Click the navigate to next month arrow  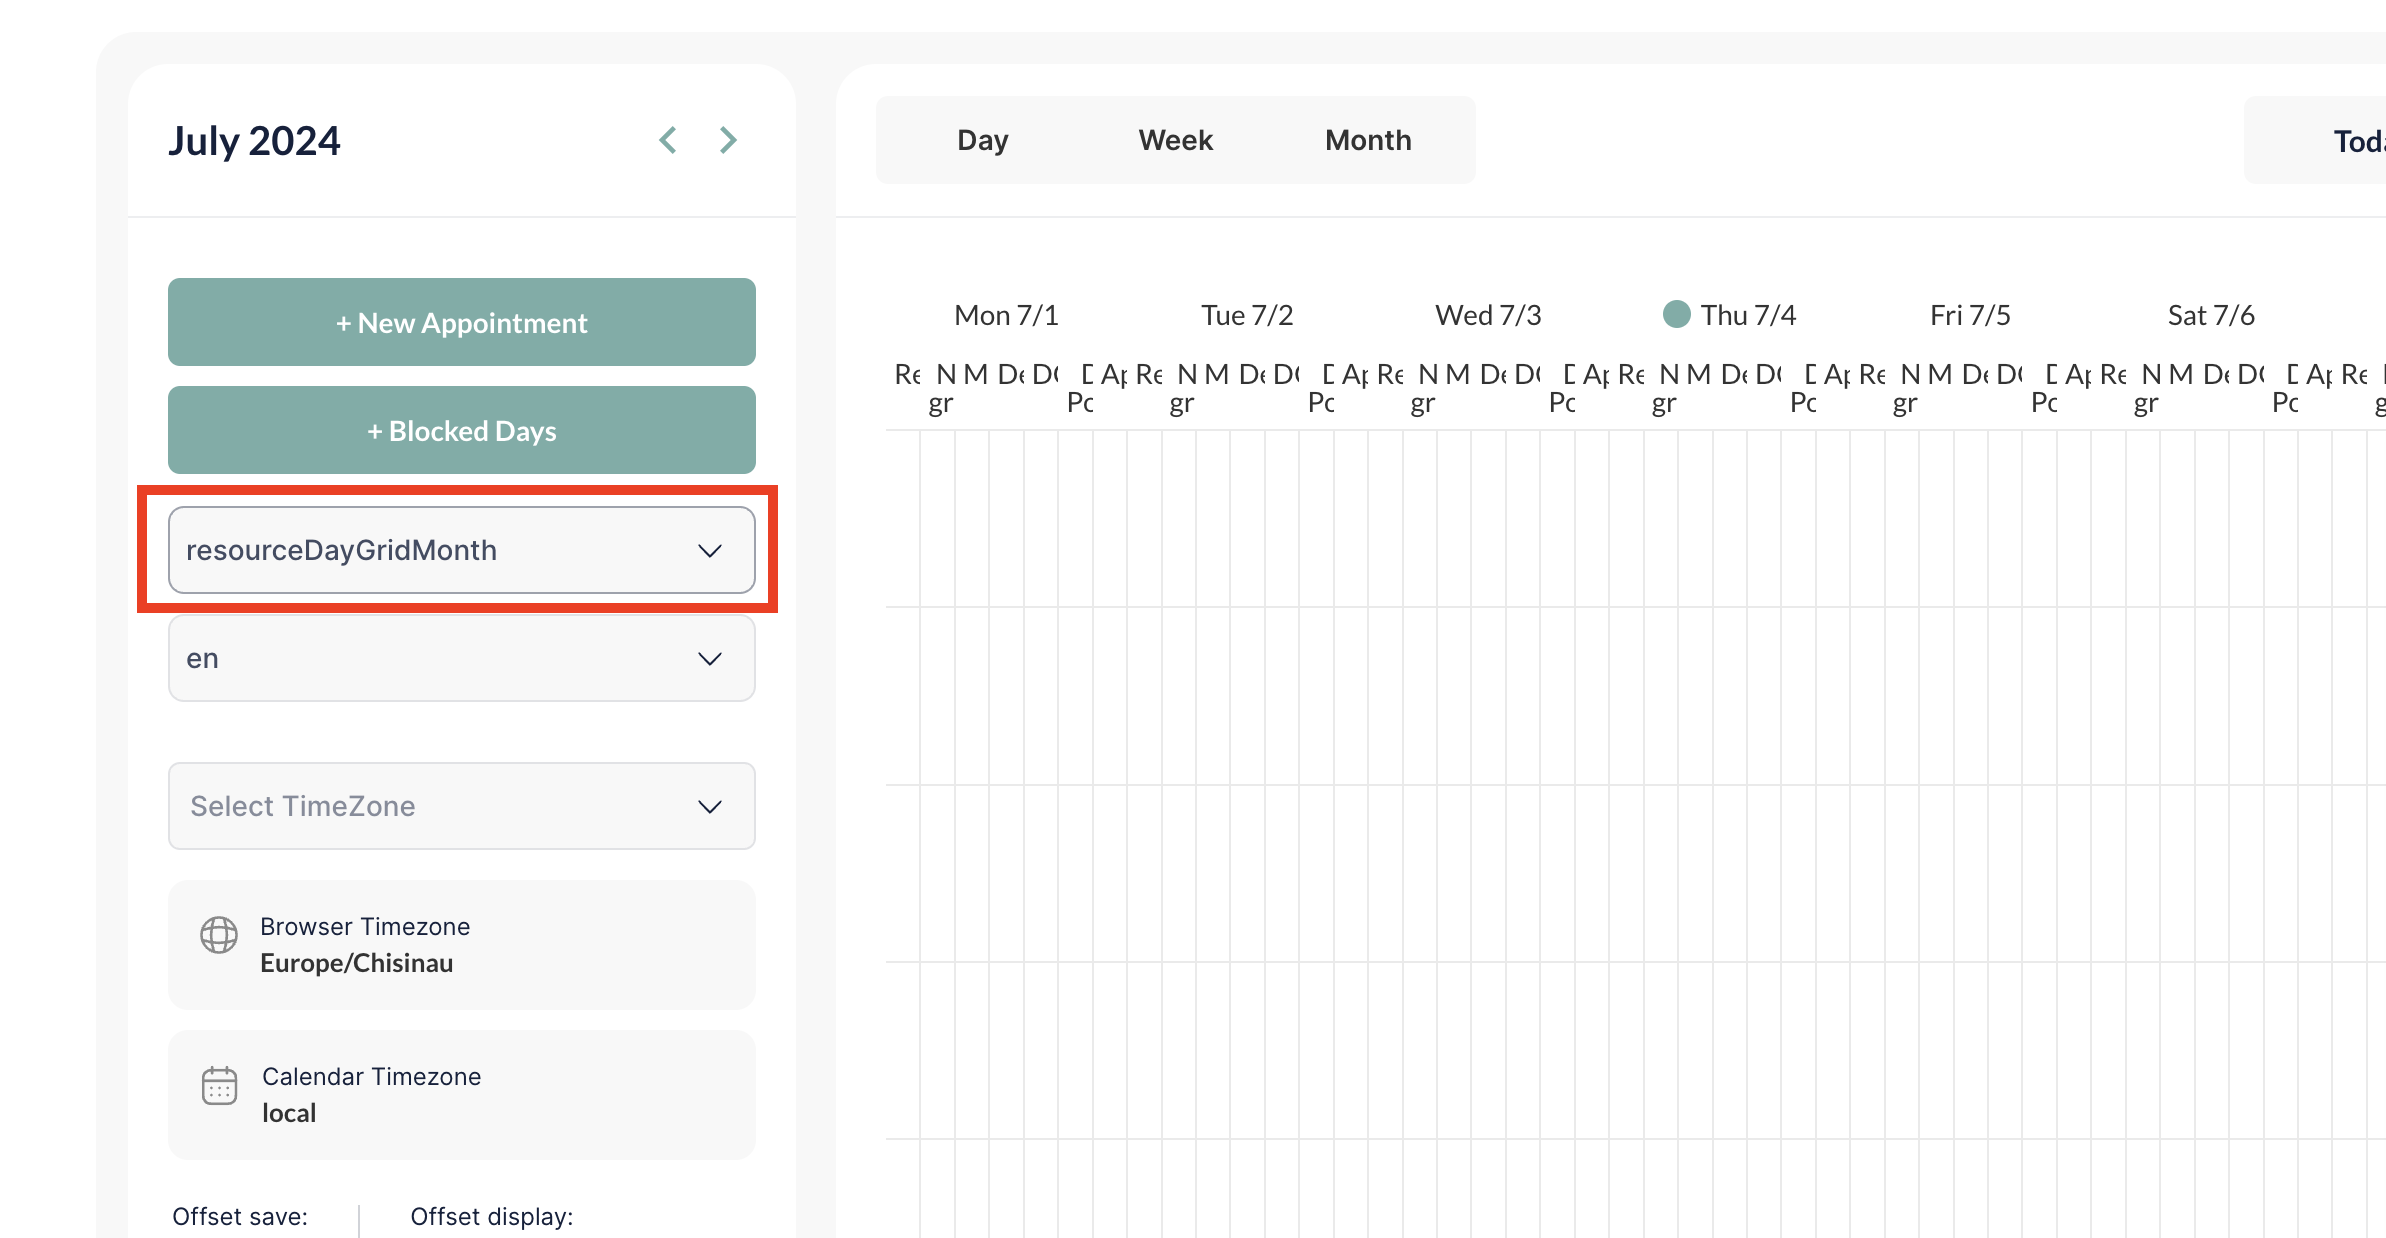pyautogui.click(x=727, y=139)
